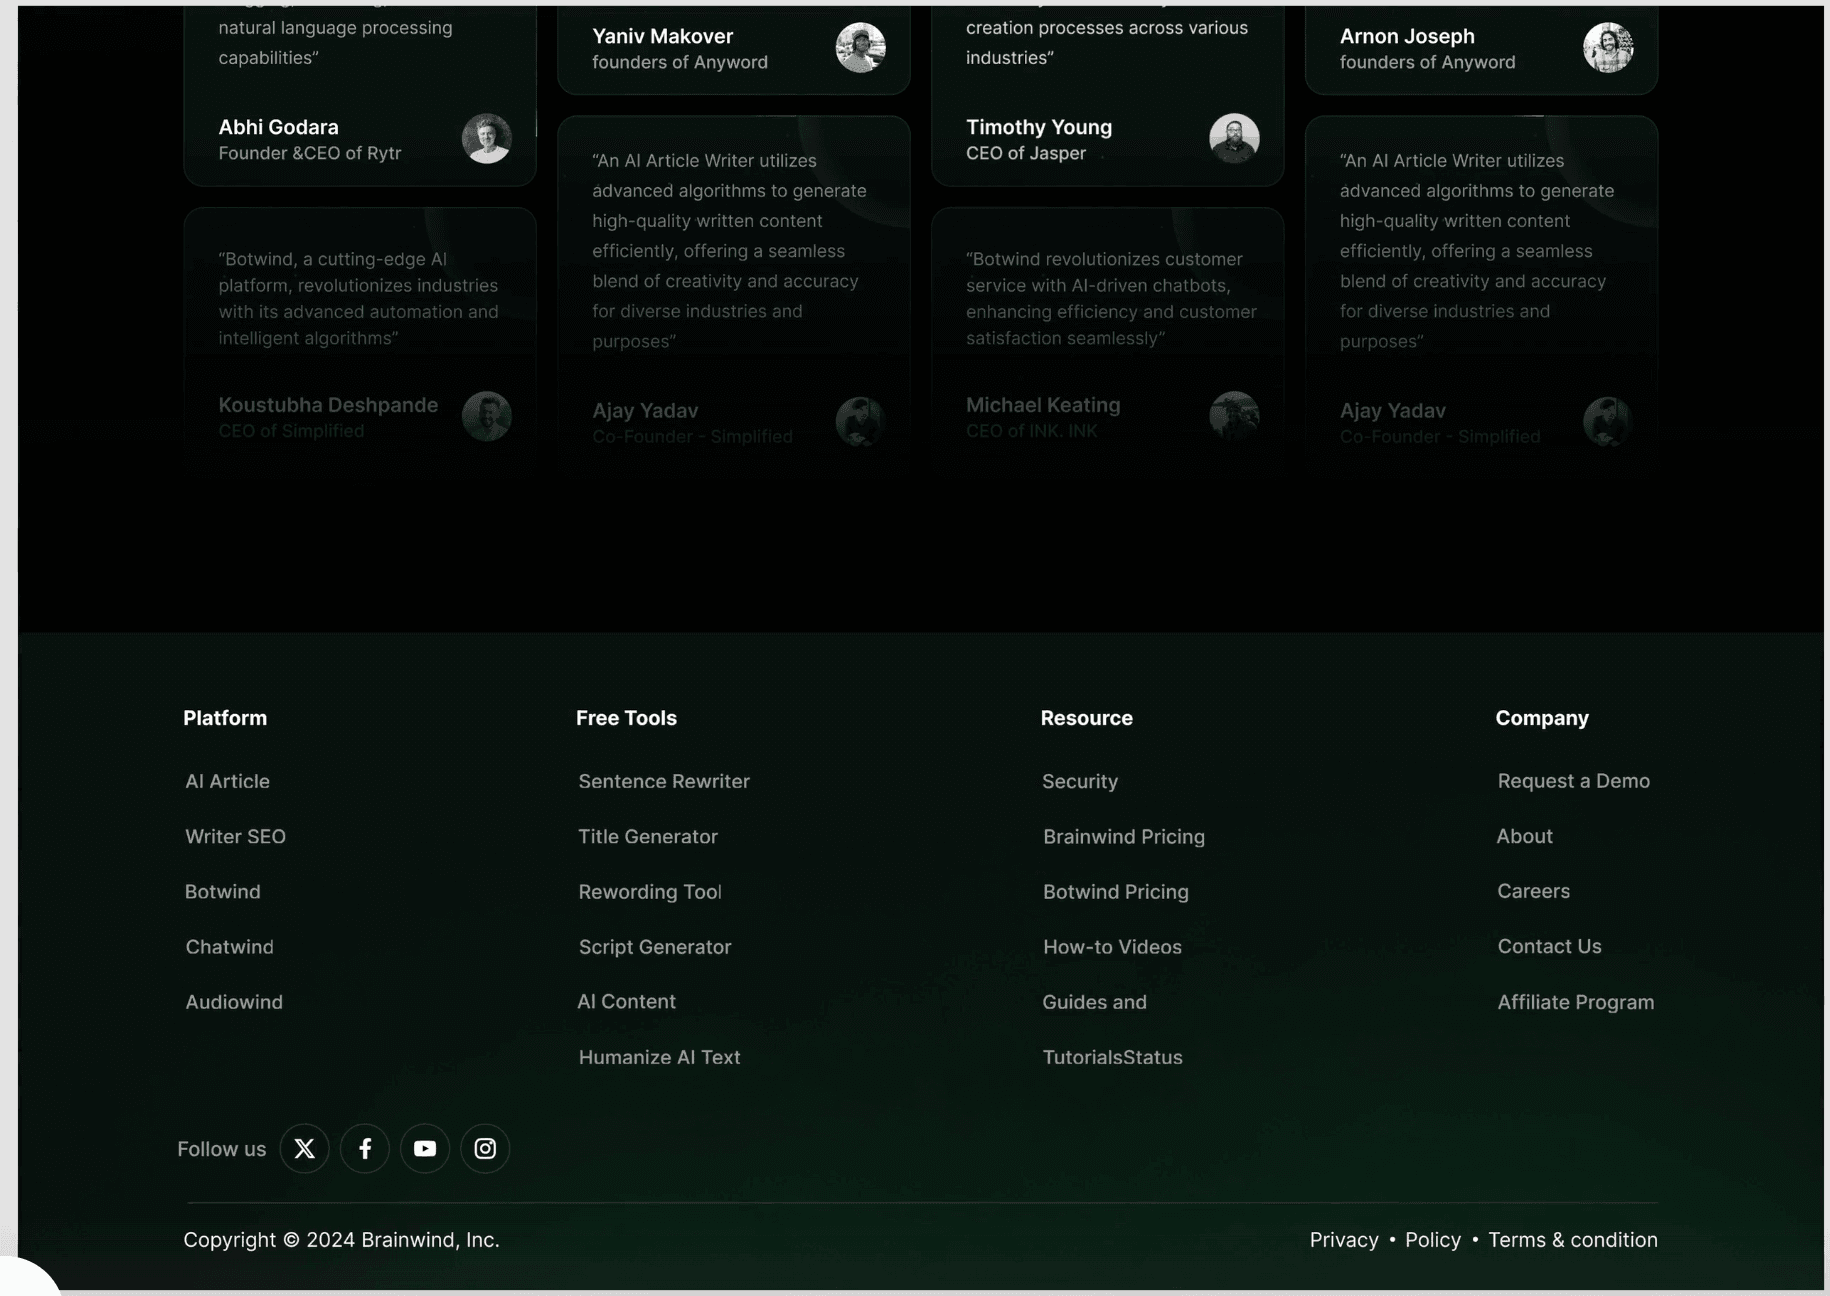
Task: Click Request a Demo link
Action: click(x=1574, y=781)
